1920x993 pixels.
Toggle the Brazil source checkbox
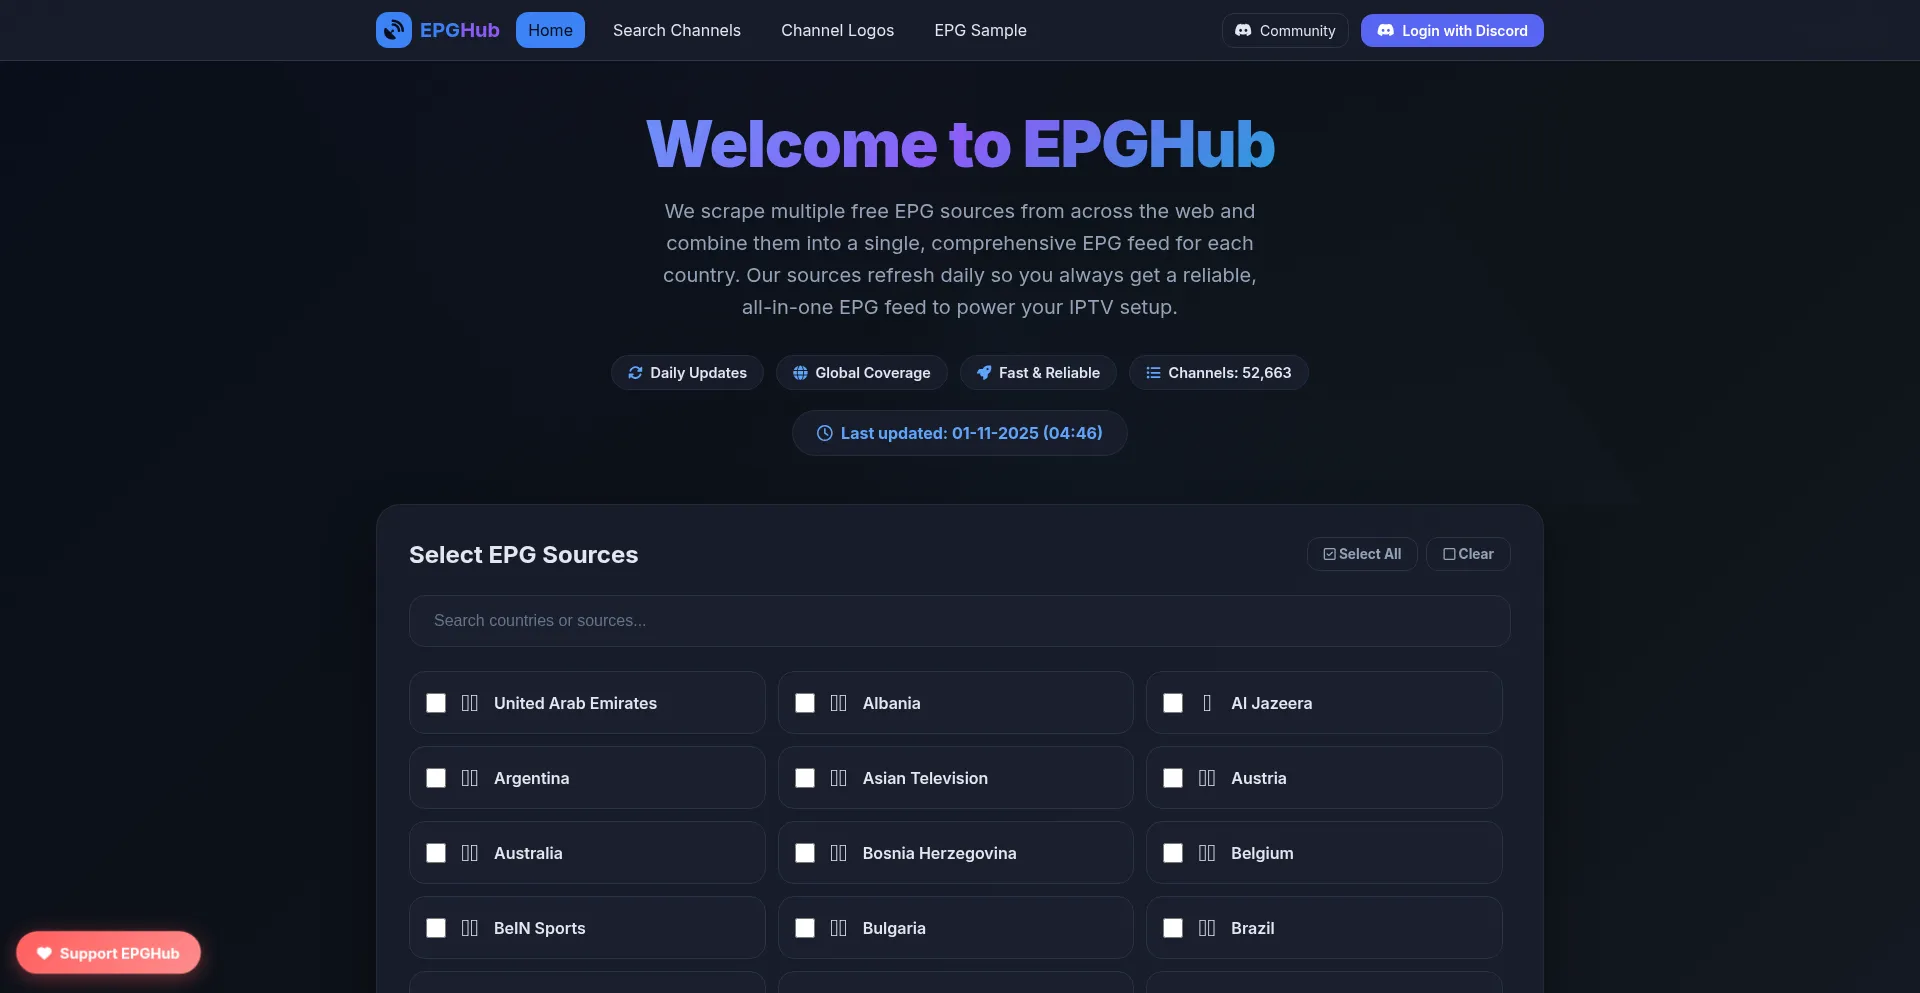[x=1173, y=928]
